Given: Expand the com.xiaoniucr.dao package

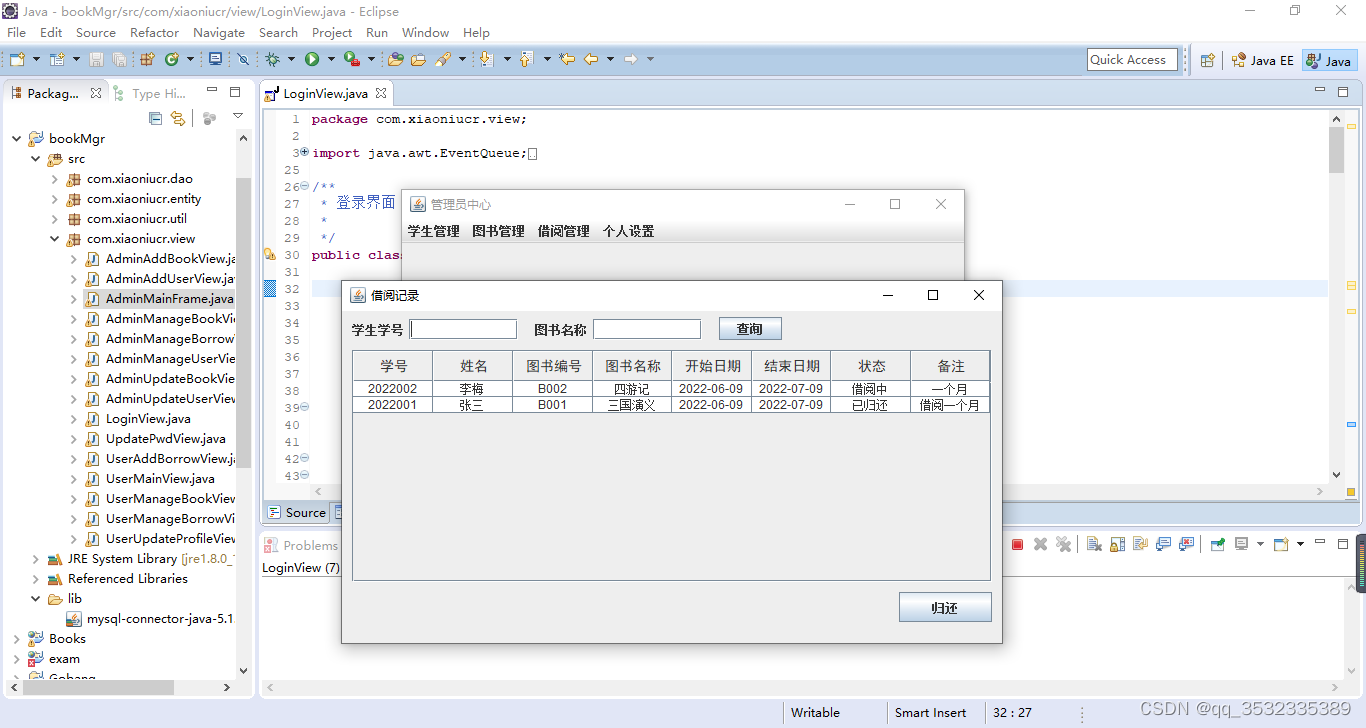Looking at the screenshot, I should [55, 179].
